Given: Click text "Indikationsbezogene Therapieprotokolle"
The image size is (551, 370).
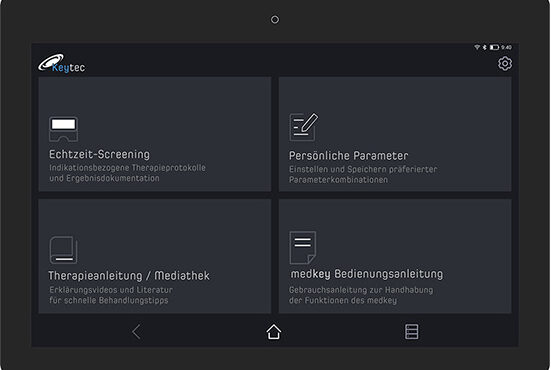Looking at the screenshot, I should (x=127, y=168).
